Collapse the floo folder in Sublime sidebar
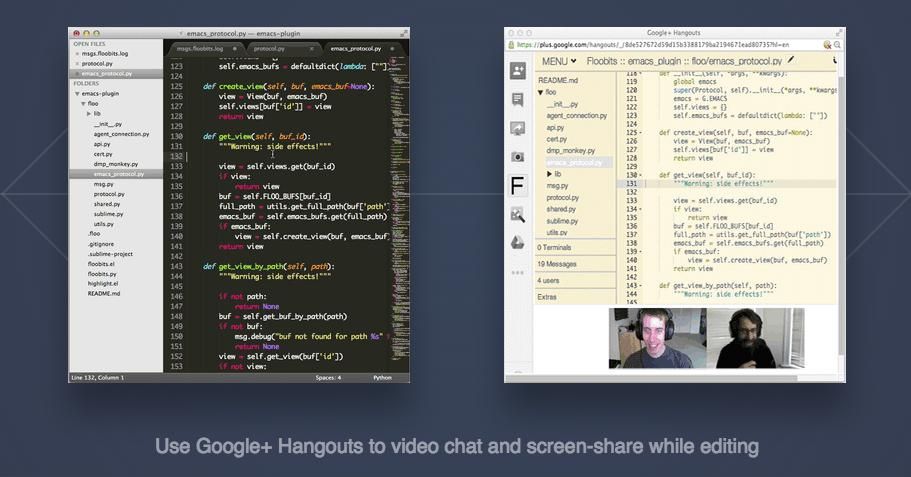Image resolution: width=911 pixels, height=477 pixels. tap(84, 103)
